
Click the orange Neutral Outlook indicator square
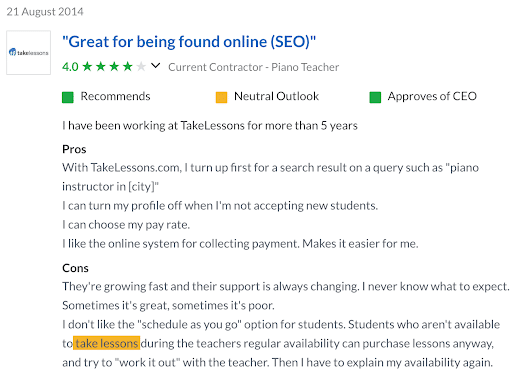click(221, 98)
